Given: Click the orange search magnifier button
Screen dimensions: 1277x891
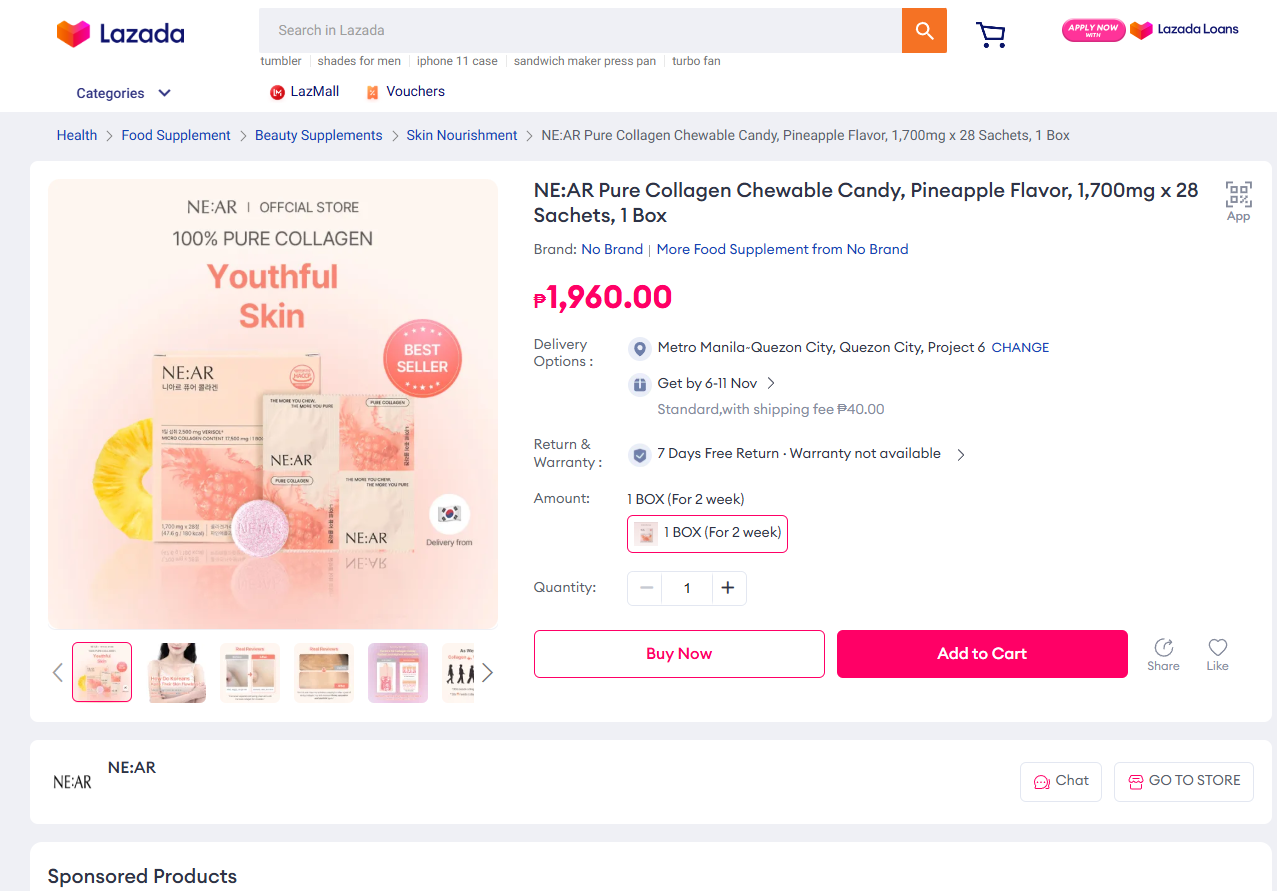Looking at the screenshot, I should pos(924,30).
